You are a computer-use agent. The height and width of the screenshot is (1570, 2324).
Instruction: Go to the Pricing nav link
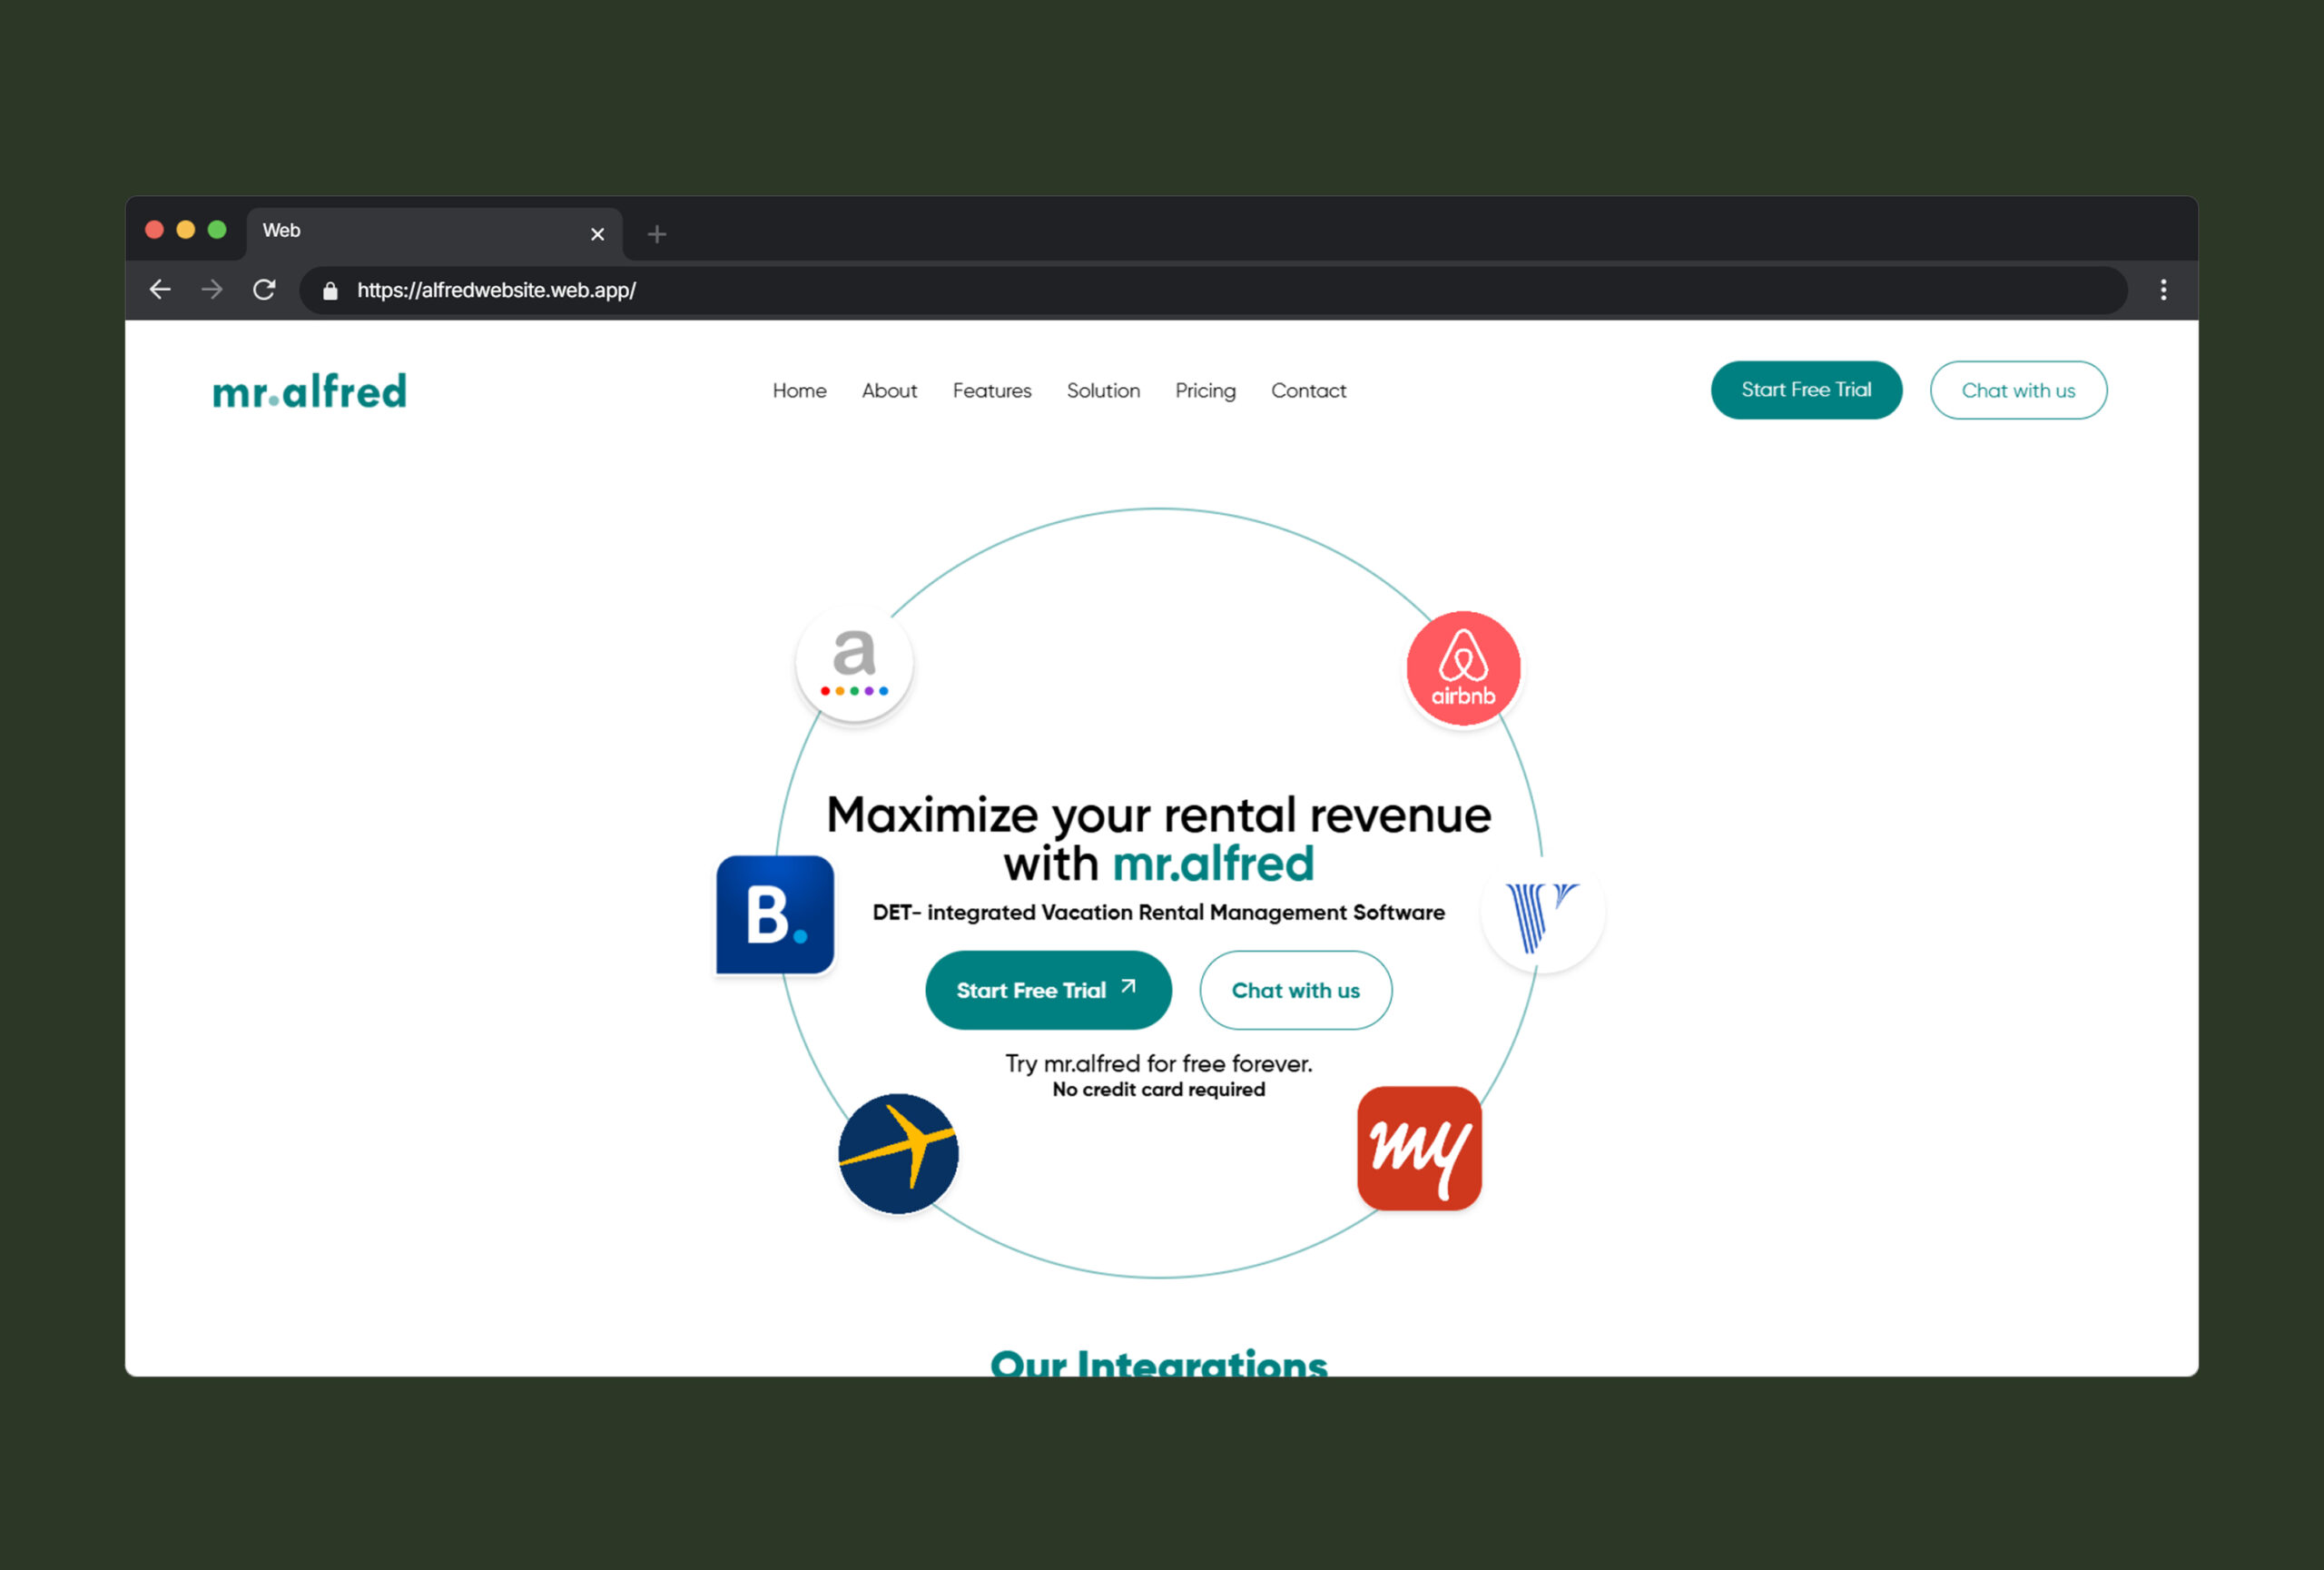1205,391
